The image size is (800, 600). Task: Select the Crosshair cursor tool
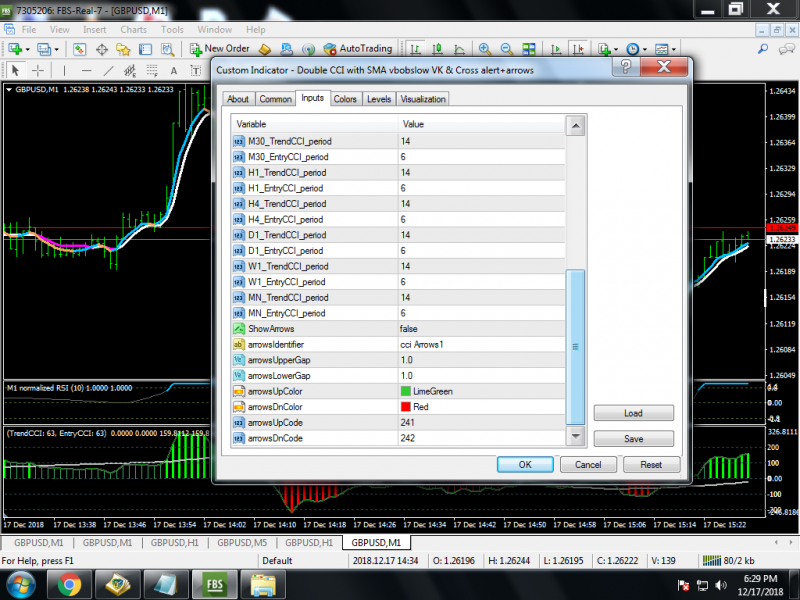(x=38, y=70)
